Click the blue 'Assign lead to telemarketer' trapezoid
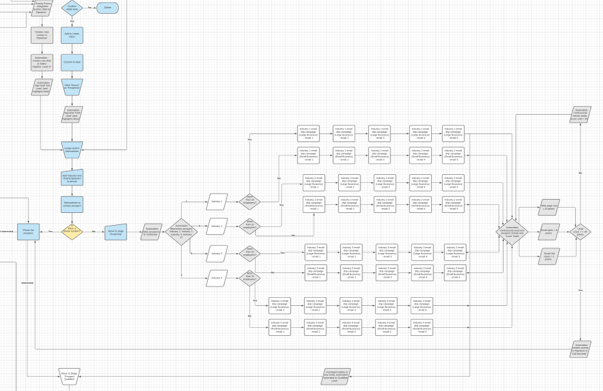 pos(72,150)
